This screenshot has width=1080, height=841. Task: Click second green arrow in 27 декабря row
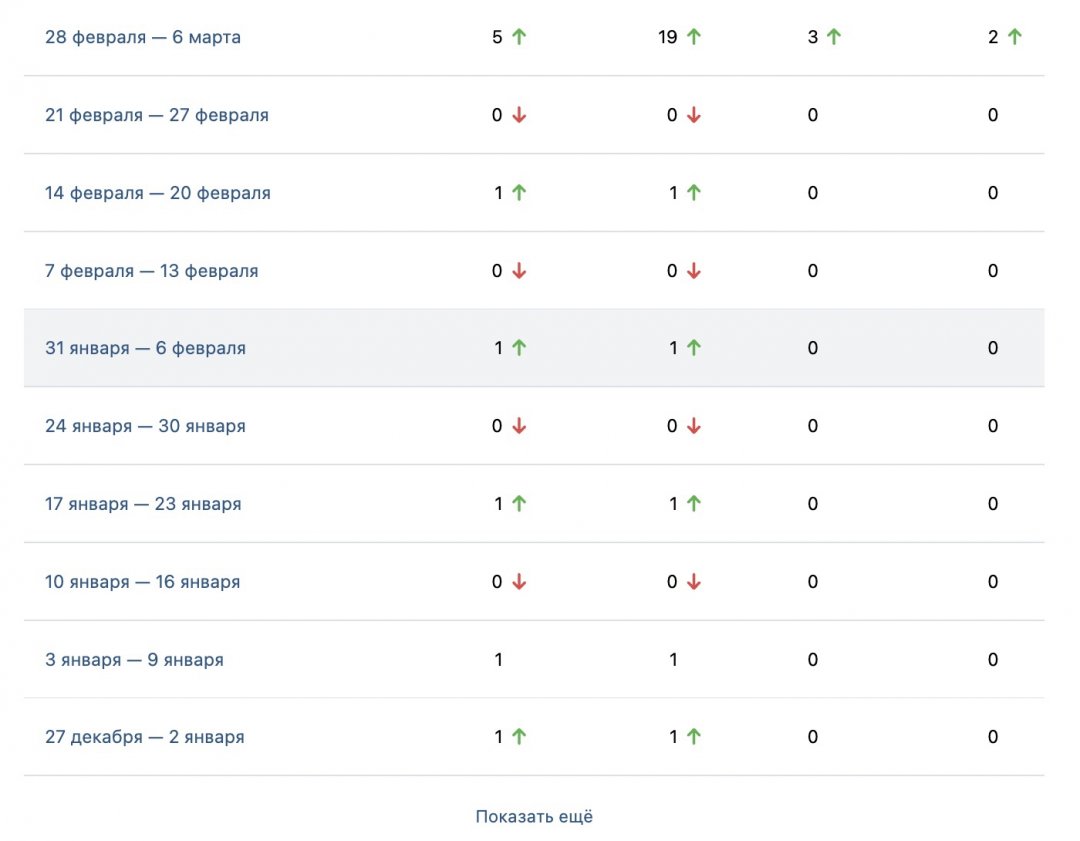694,736
